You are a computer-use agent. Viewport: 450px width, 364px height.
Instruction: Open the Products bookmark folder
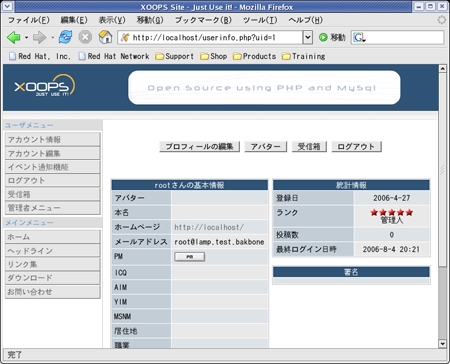(x=254, y=56)
